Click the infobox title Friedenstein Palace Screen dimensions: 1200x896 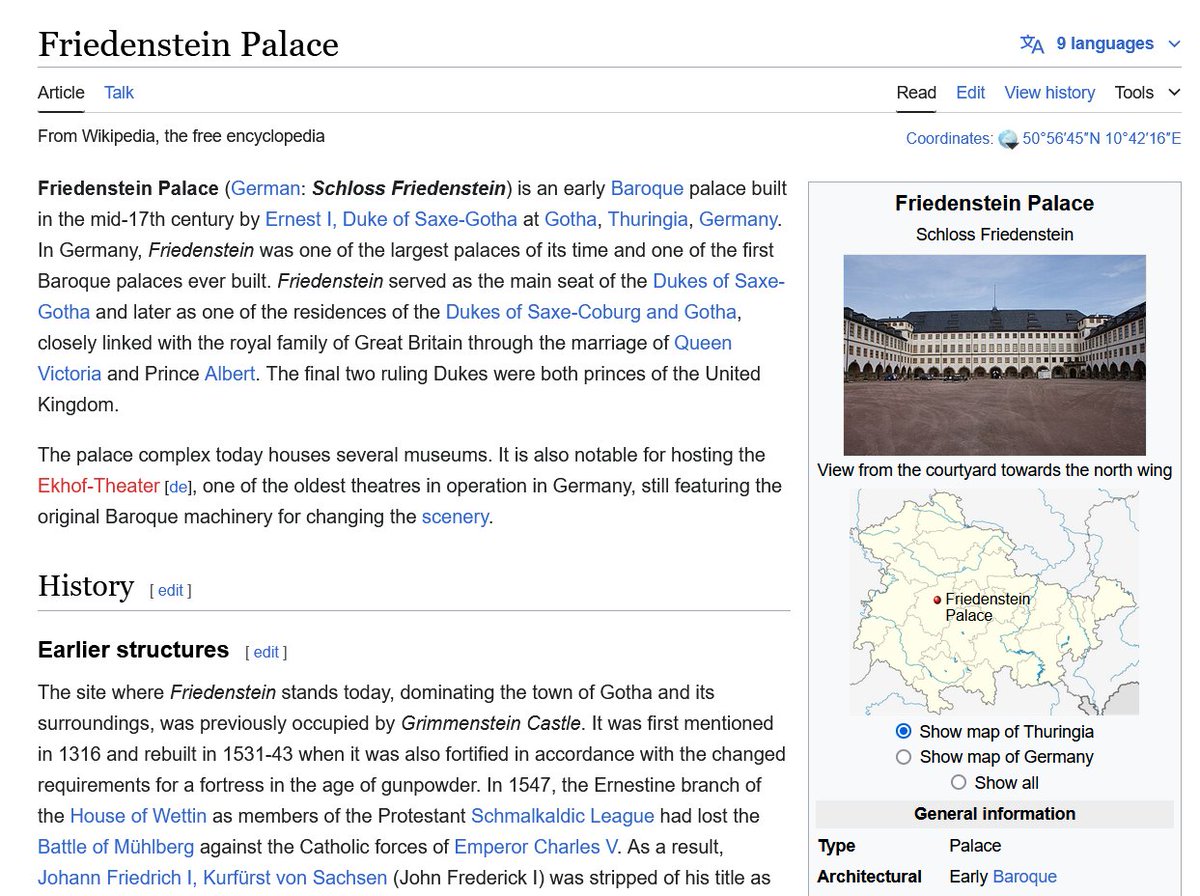(995, 203)
